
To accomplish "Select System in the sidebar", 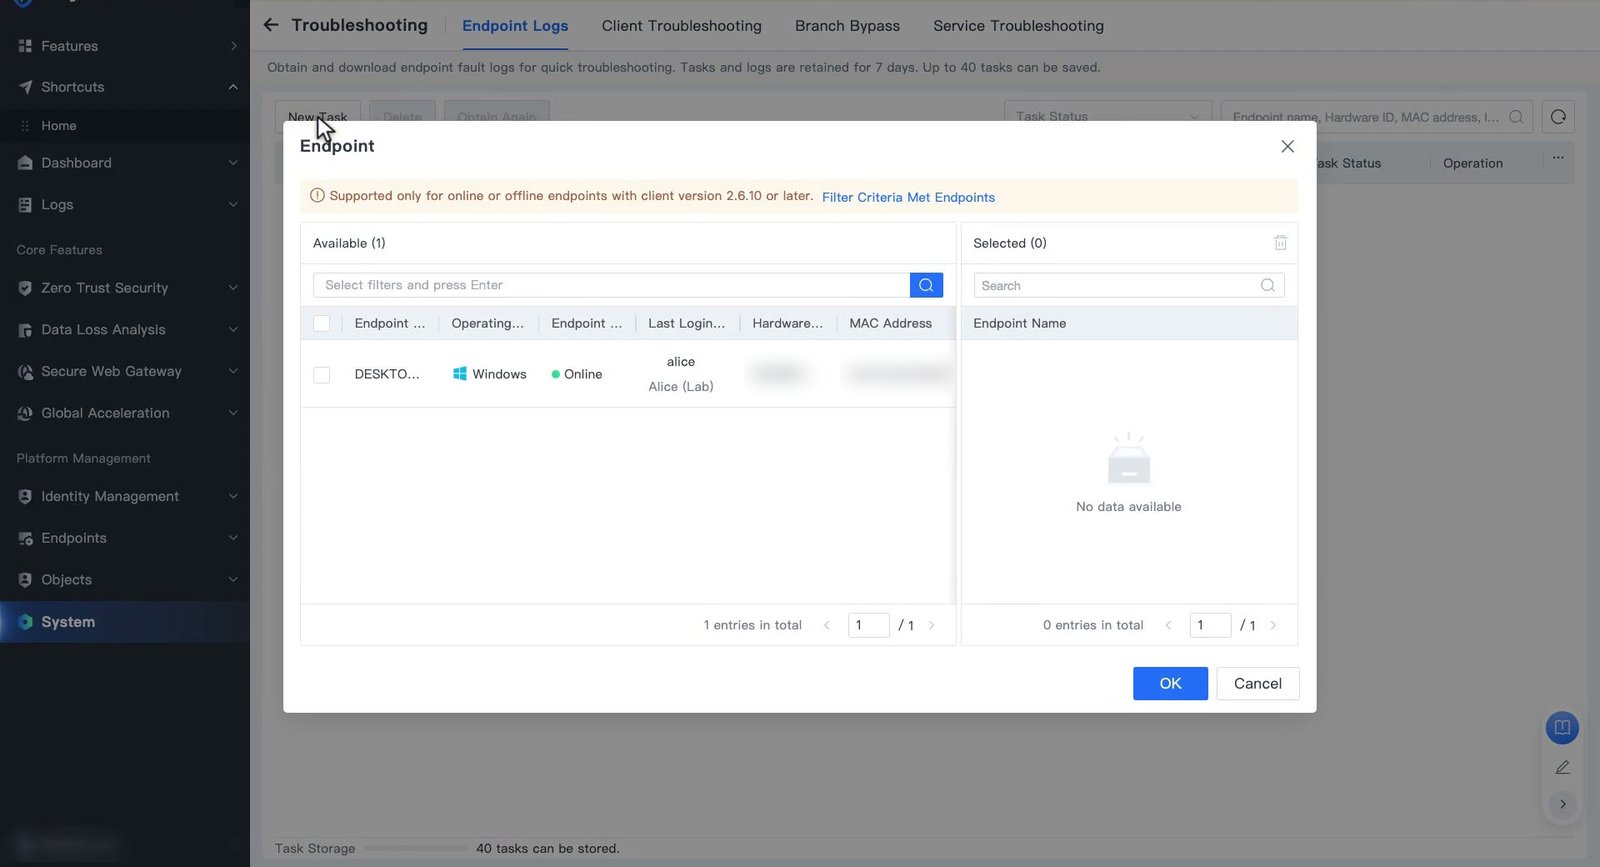I will [x=125, y=622].
